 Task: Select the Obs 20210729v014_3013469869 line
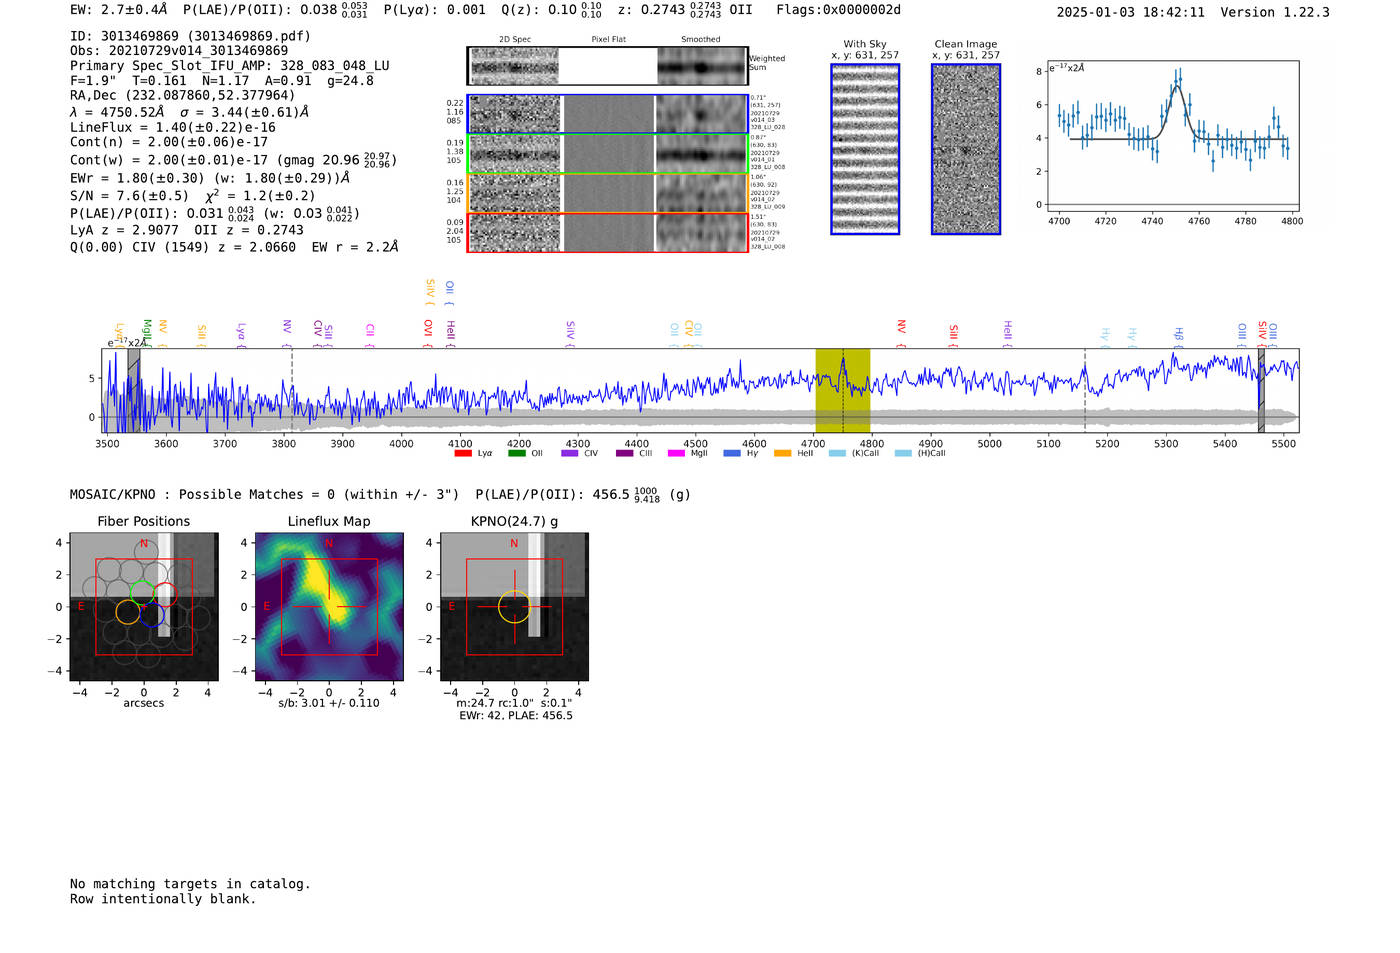coord(179,50)
